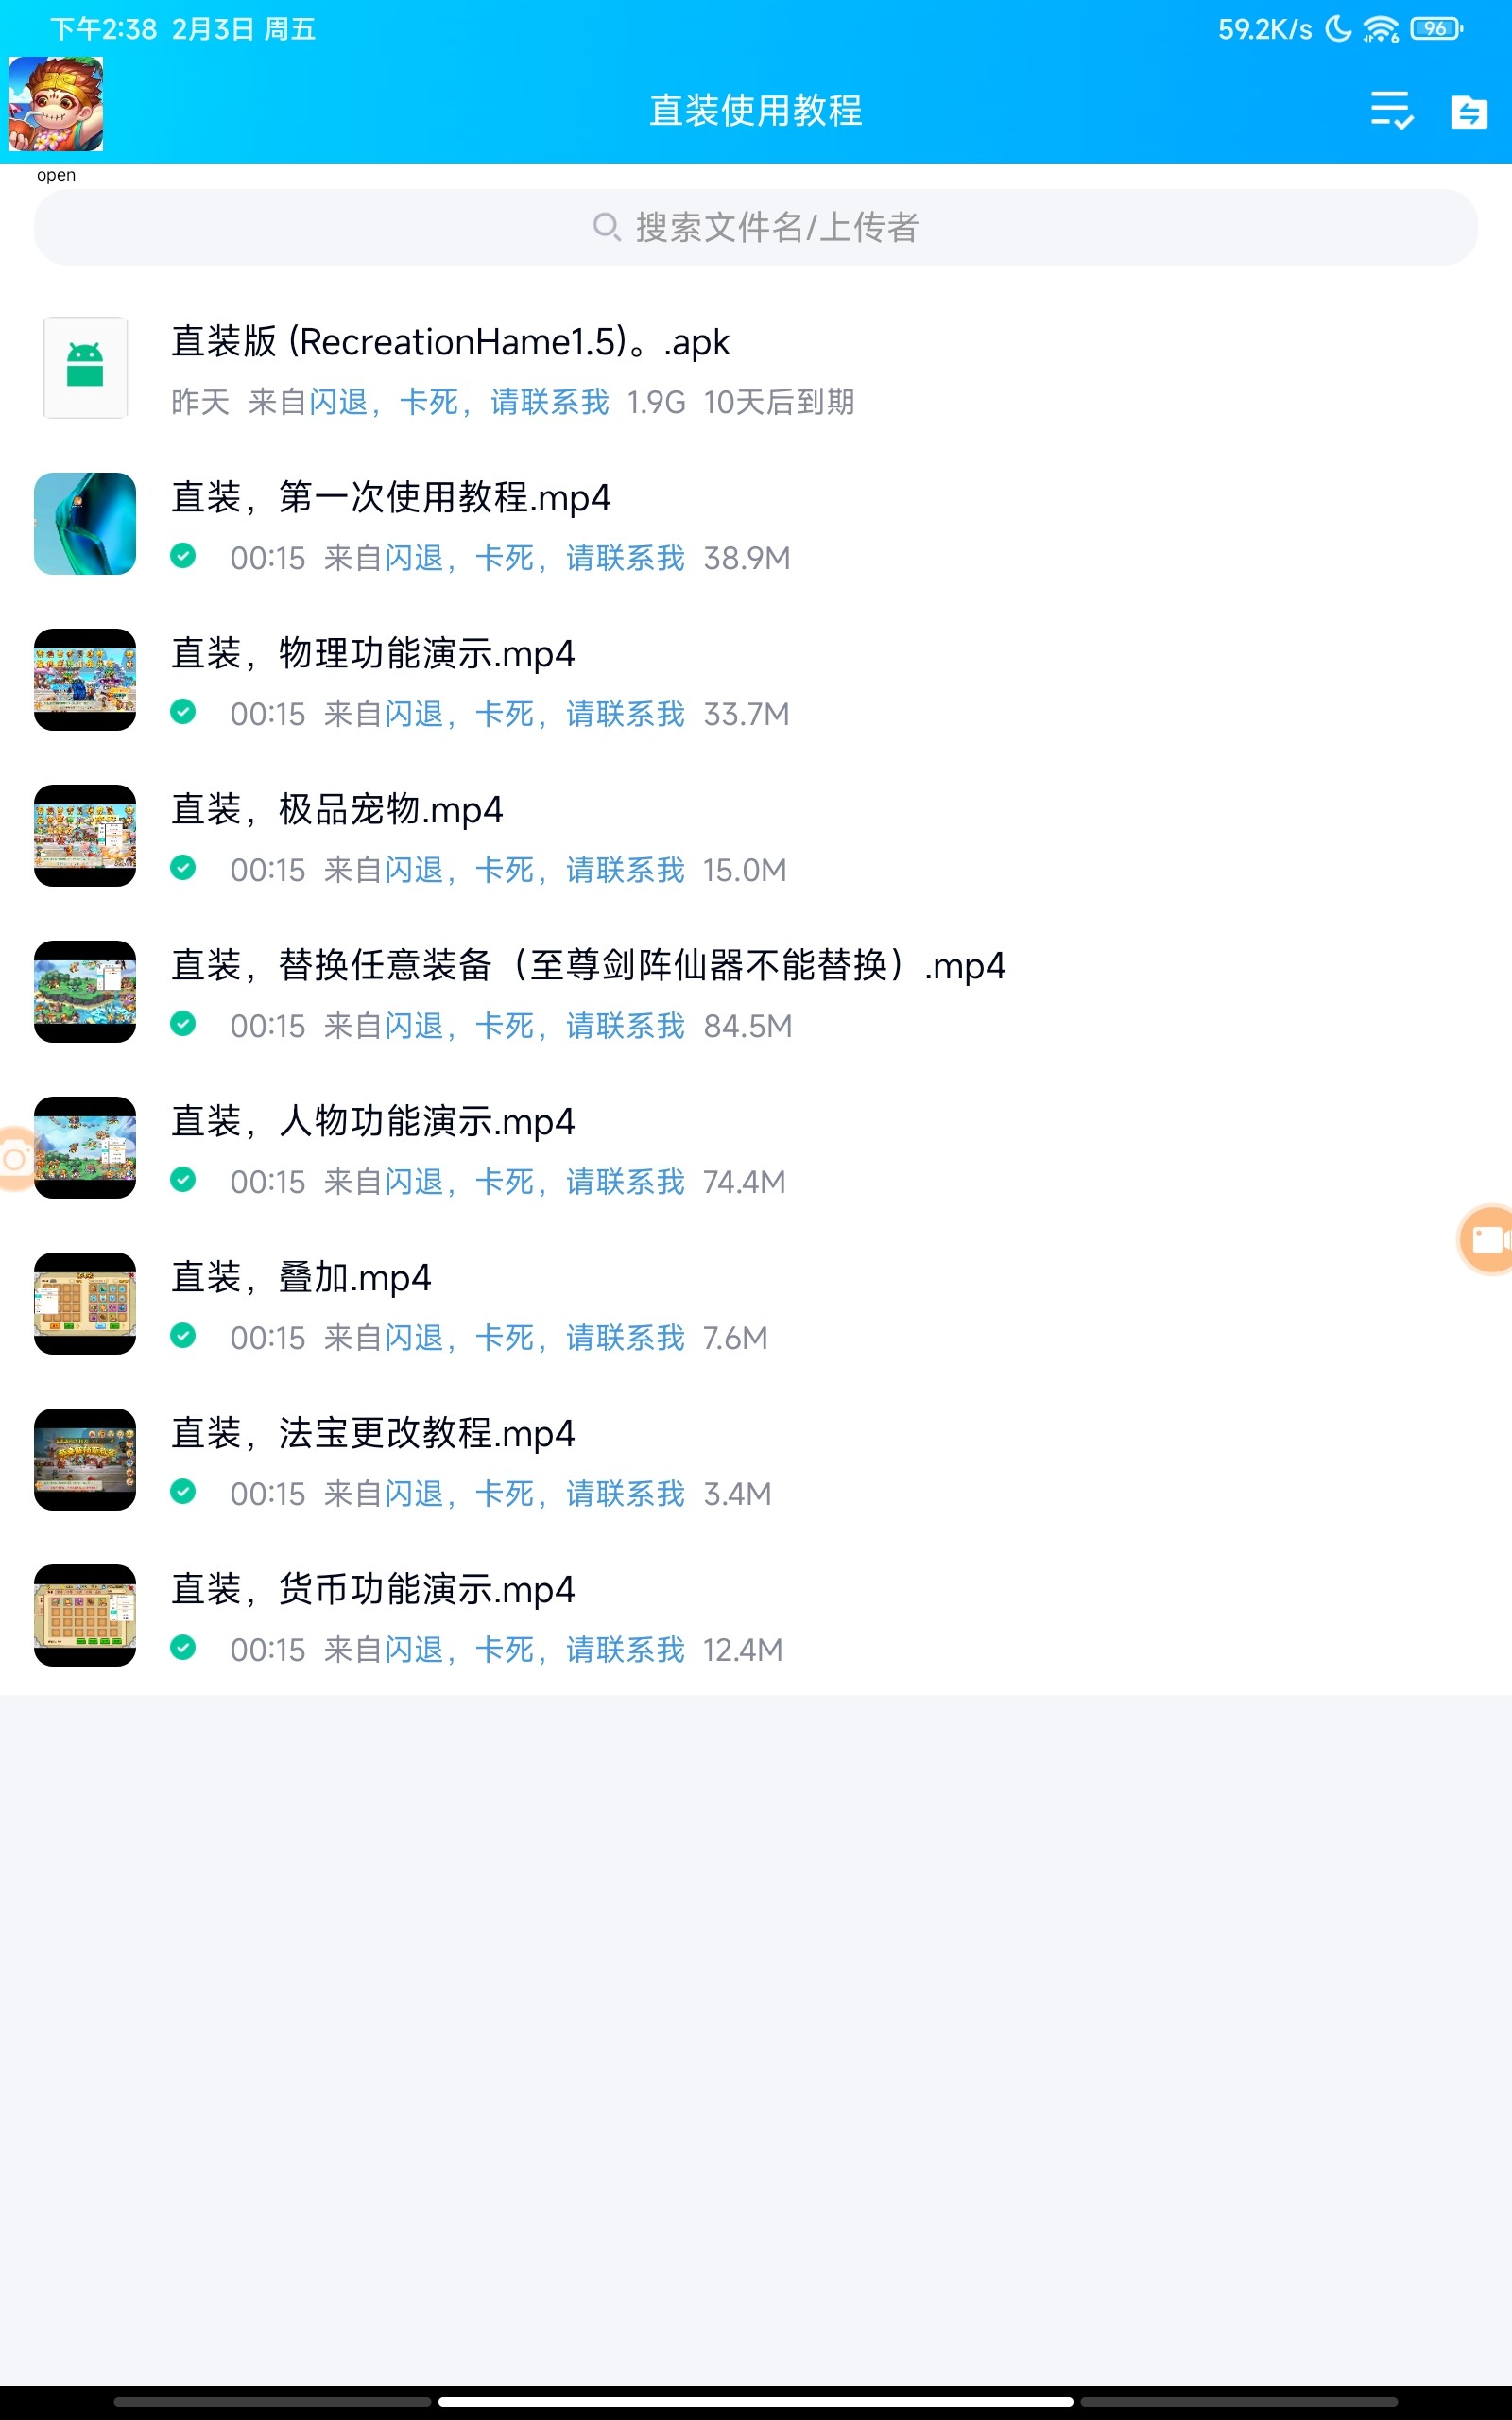Open the game app icon labeled open
This screenshot has width=1512, height=2420.
(x=56, y=104)
